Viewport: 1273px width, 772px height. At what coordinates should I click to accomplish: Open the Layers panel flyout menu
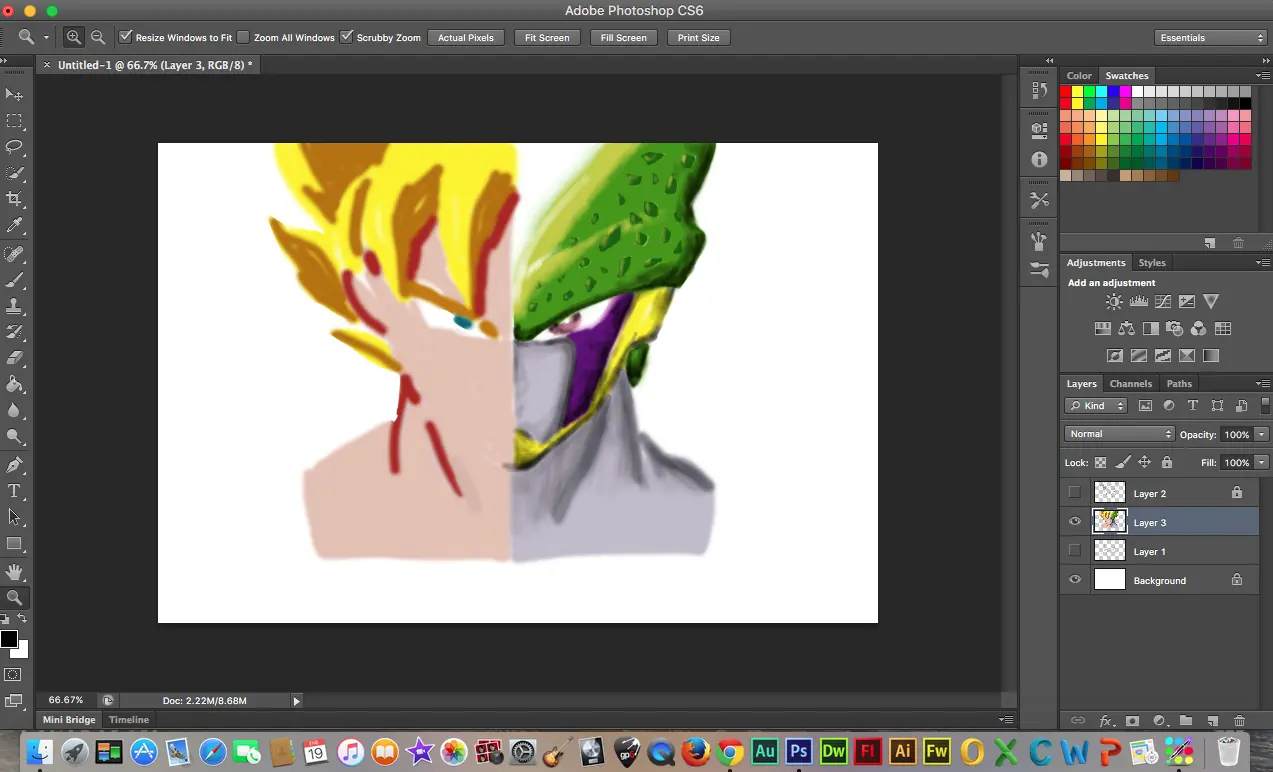(x=1263, y=383)
